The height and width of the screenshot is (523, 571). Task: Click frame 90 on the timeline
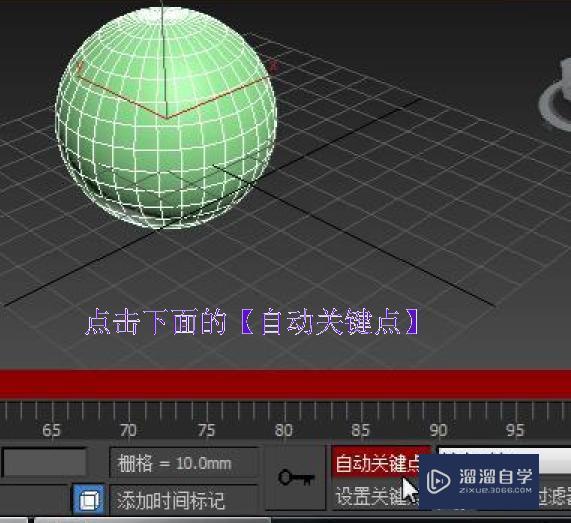tap(438, 430)
